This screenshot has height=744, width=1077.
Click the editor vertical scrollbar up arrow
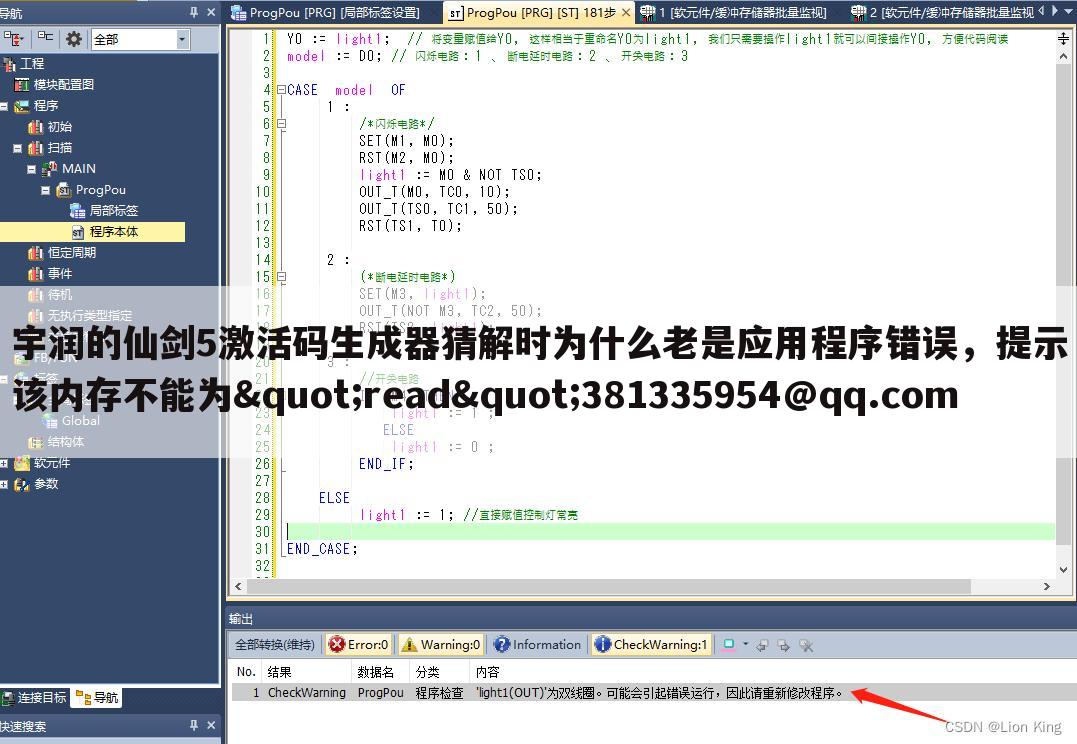coord(1063,58)
